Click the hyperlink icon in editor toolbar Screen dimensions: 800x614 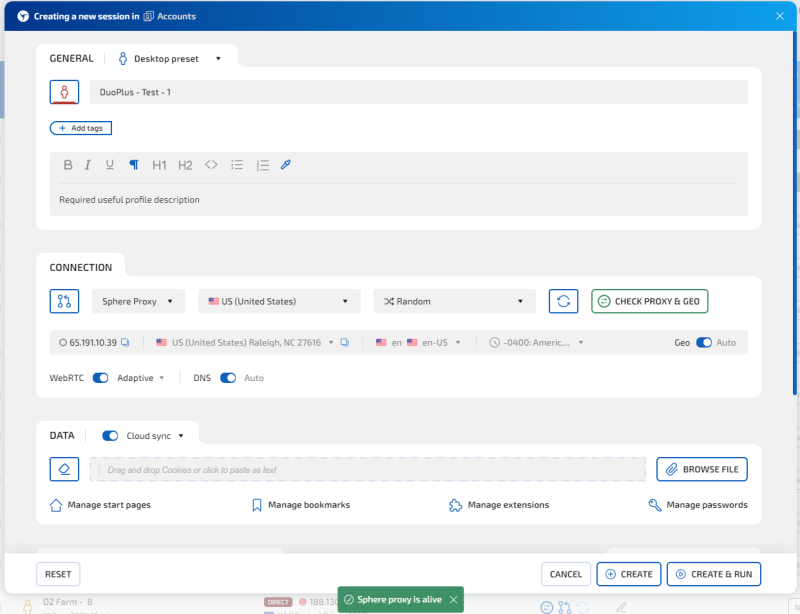285,165
